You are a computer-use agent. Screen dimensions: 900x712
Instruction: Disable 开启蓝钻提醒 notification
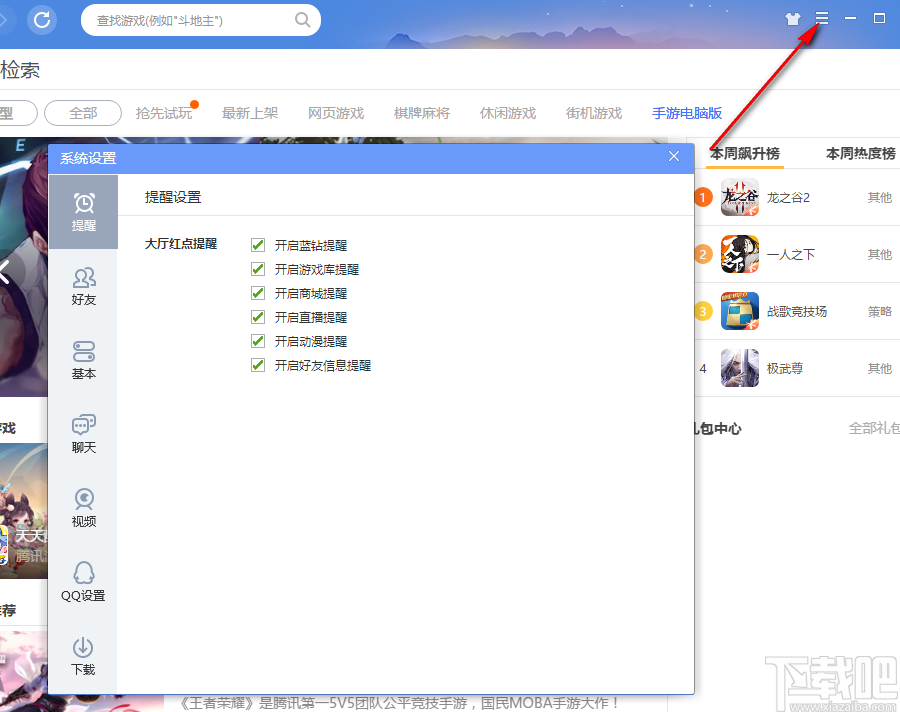pos(257,244)
